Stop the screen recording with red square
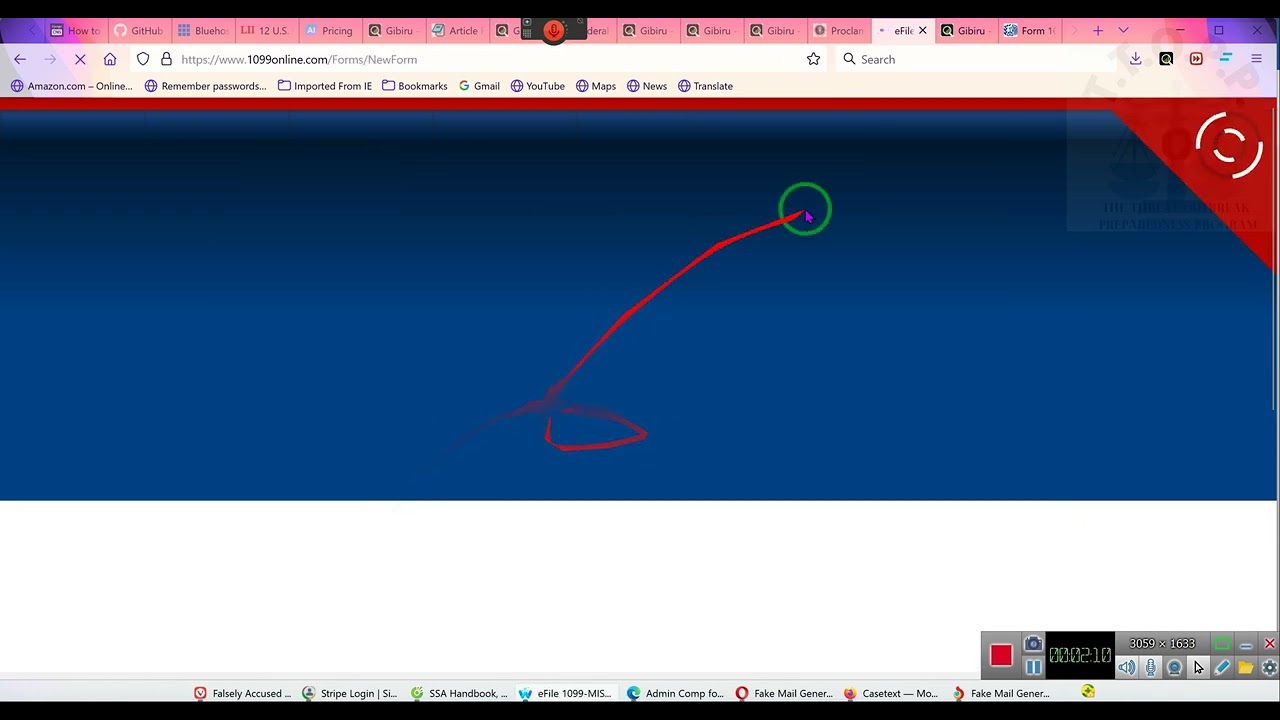 1001,655
